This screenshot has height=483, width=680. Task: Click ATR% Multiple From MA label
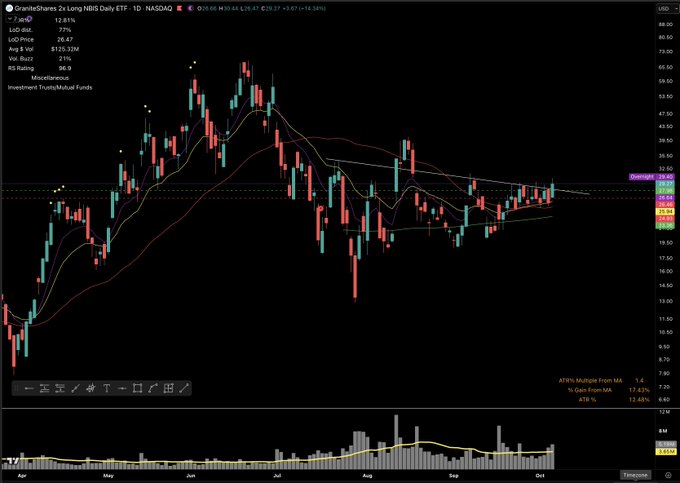click(590, 380)
